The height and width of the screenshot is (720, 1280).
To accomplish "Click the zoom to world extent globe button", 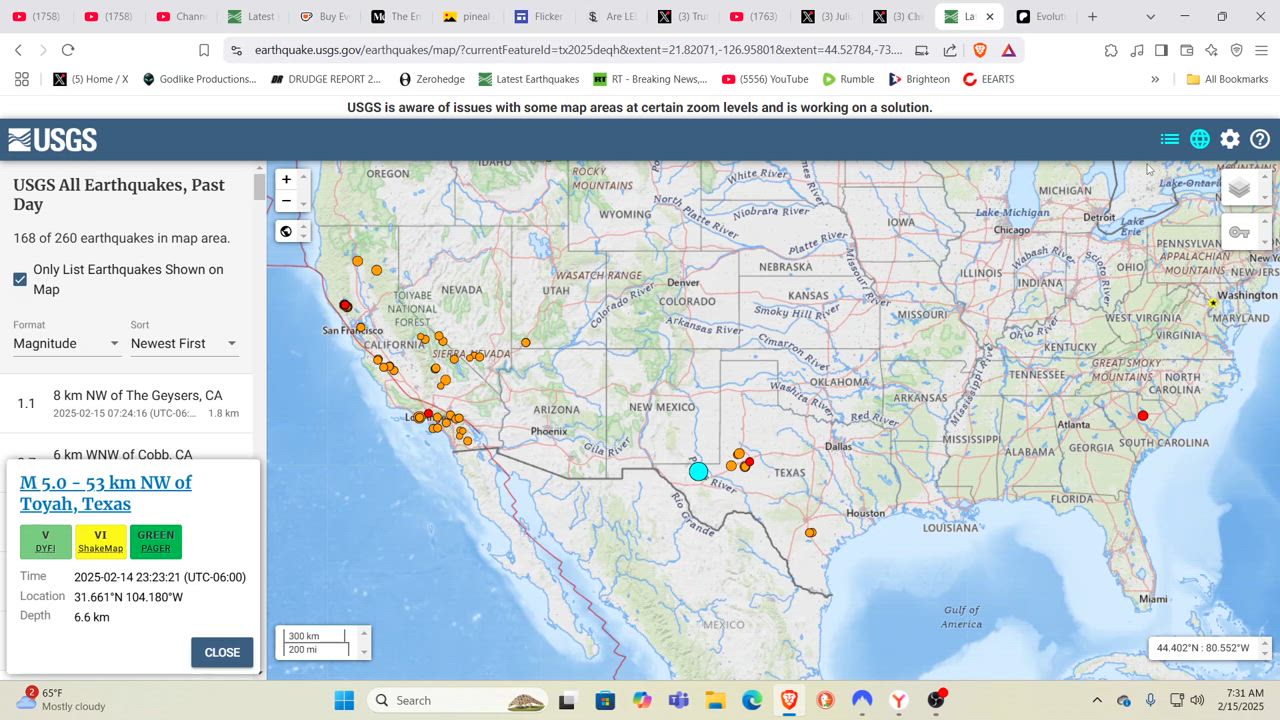I will coord(286,232).
